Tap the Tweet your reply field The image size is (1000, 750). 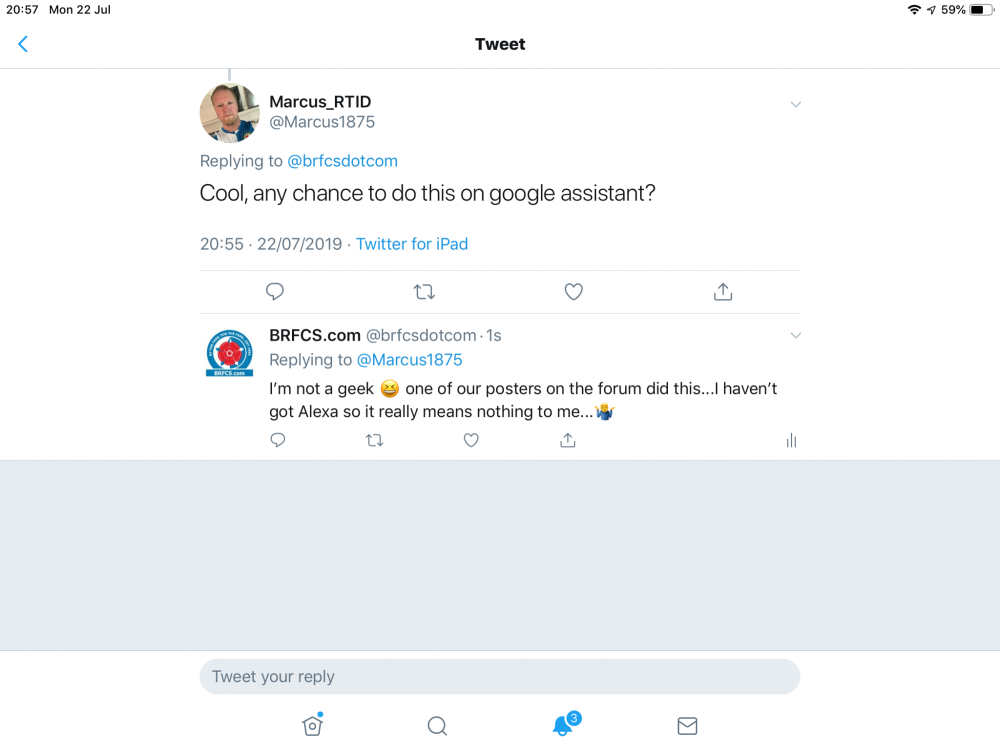500,677
